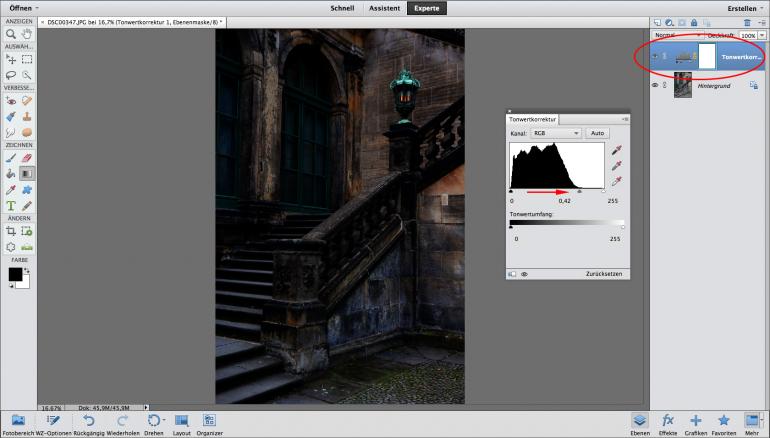Select the Tonwertkorrektur layer mask thumbnail
Image resolution: width=770 pixels, height=438 pixels.
coord(707,56)
